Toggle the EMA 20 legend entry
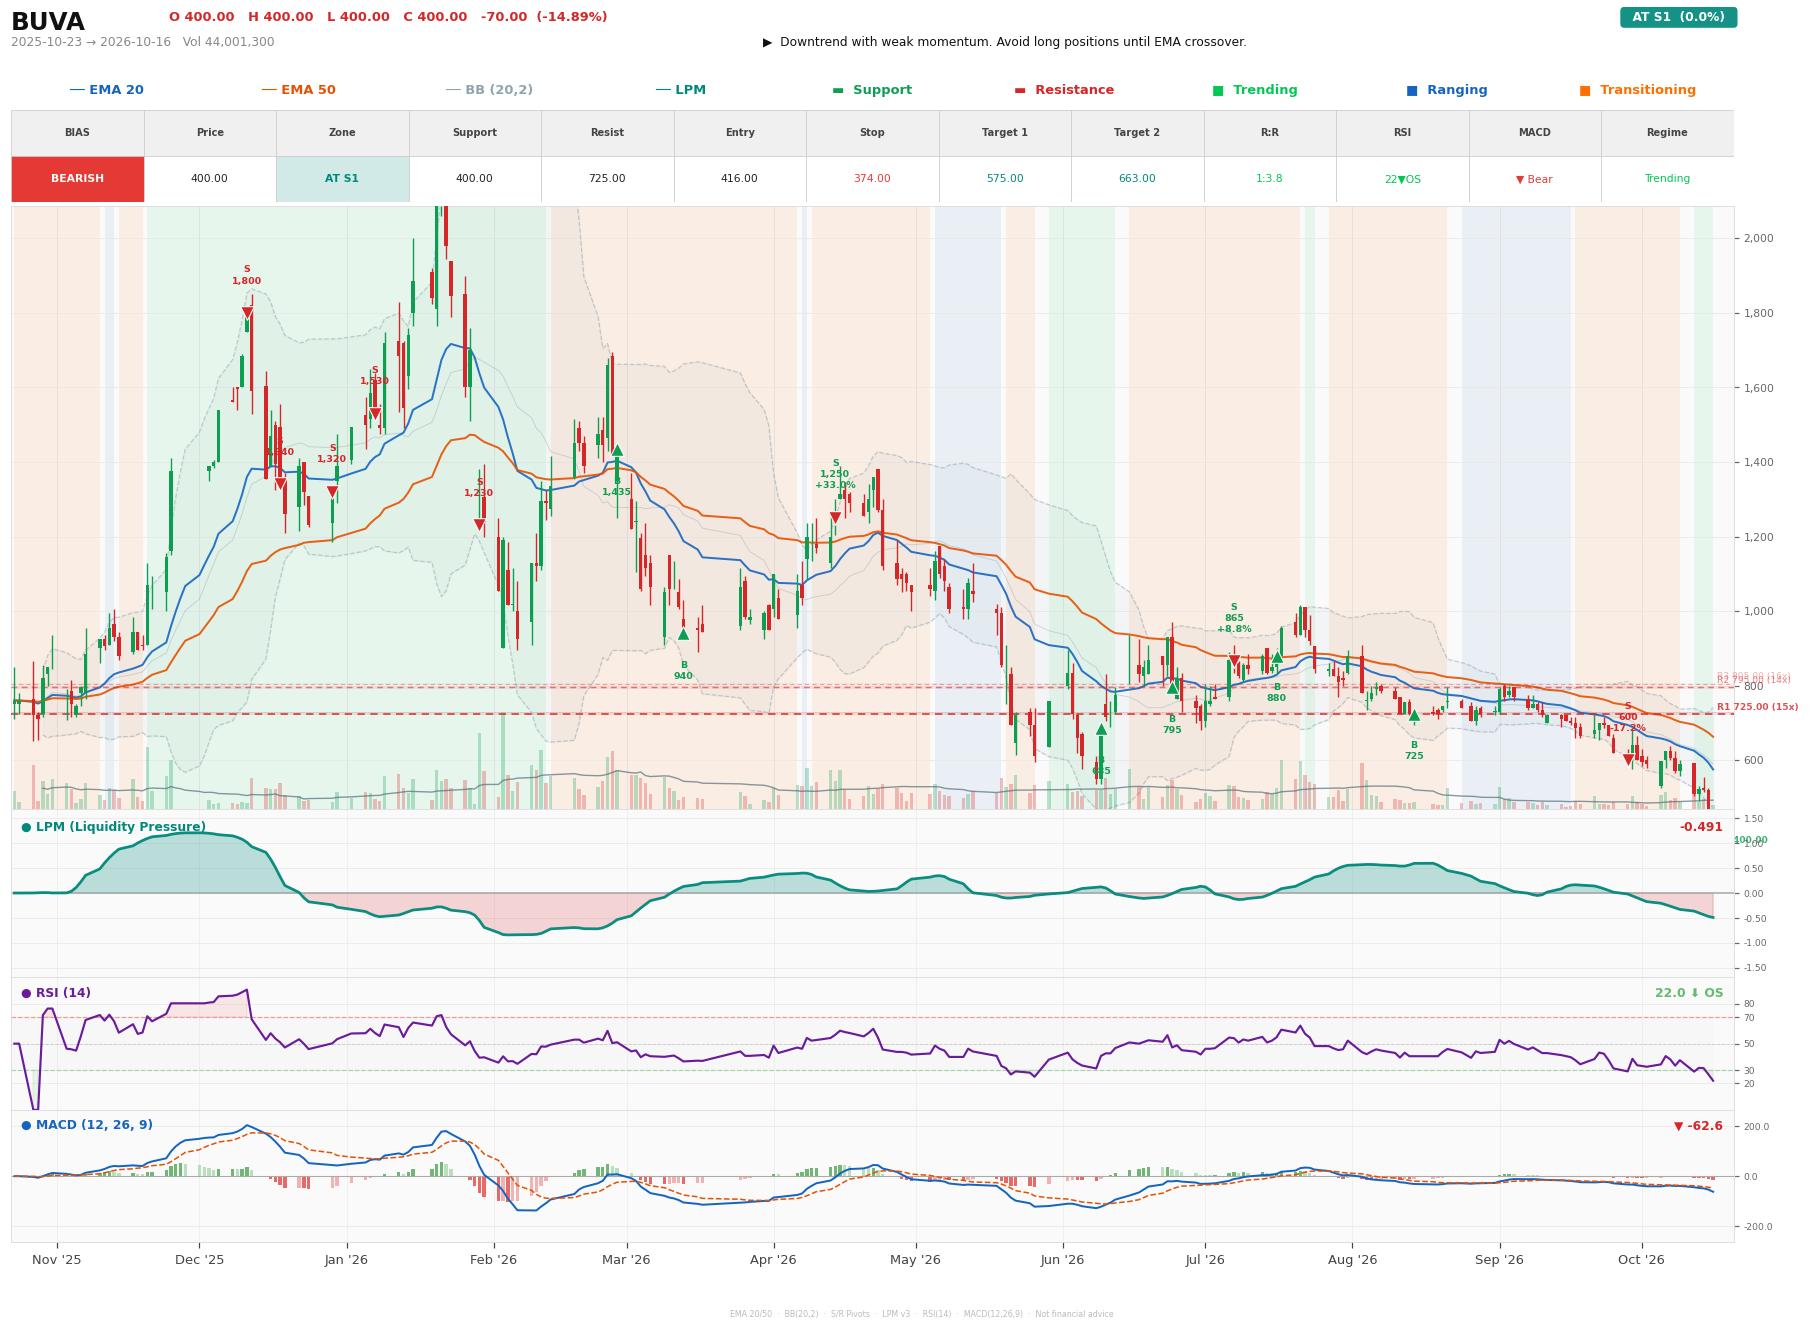This screenshot has height=1330, width=1809. pyautogui.click(x=106, y=90)
